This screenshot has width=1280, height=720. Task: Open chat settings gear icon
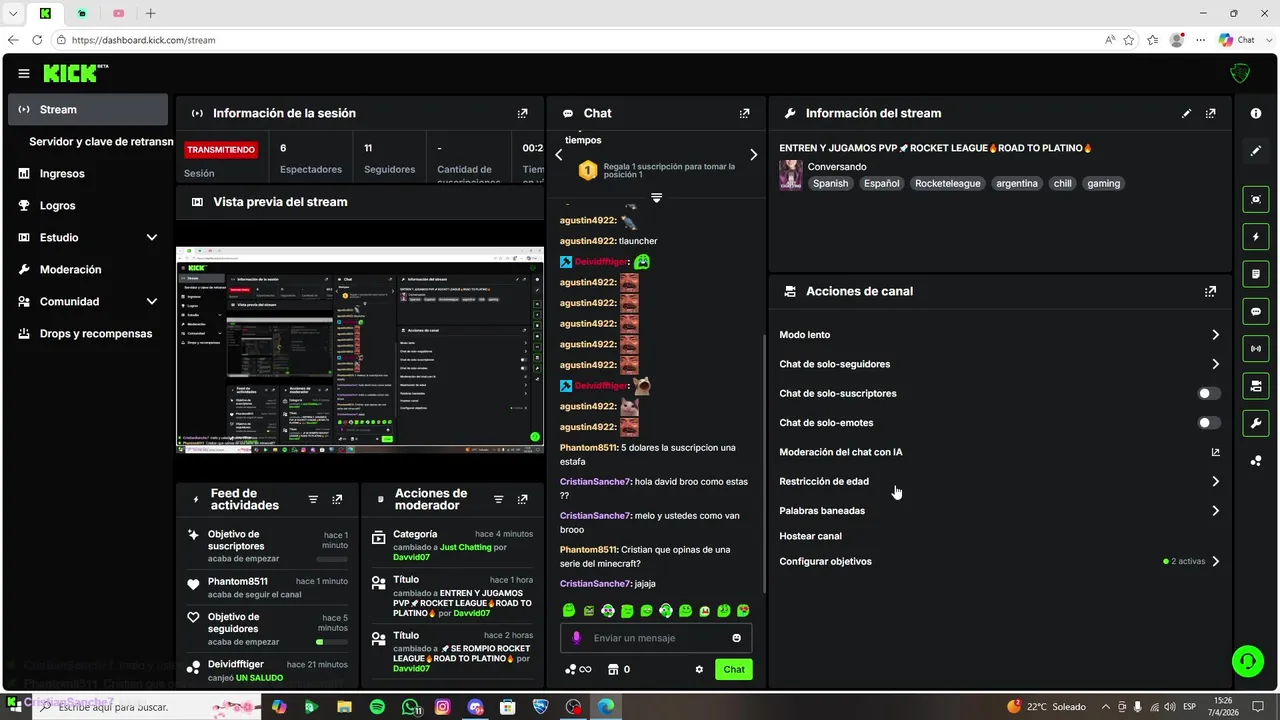(699, 670)
